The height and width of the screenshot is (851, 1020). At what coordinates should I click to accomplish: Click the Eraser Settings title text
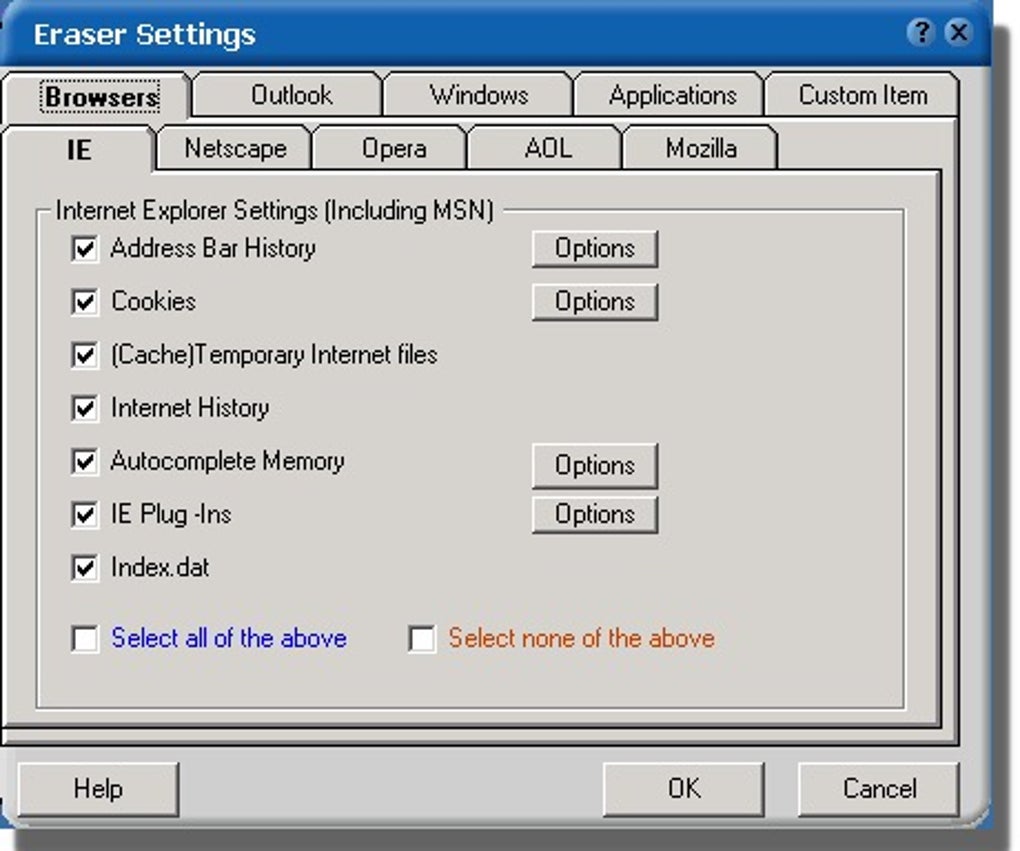click(144, 34)
